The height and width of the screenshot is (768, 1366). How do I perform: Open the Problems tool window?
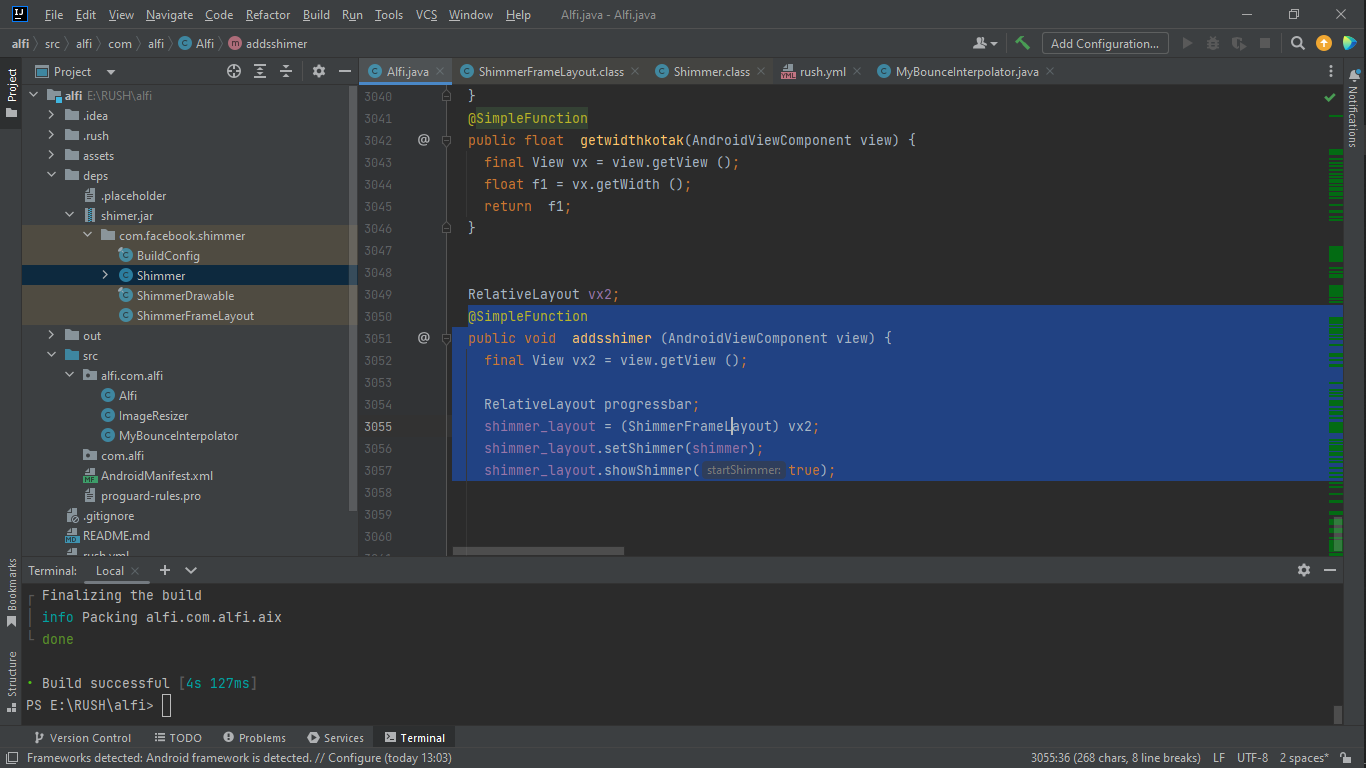click(x=254, y=738)
